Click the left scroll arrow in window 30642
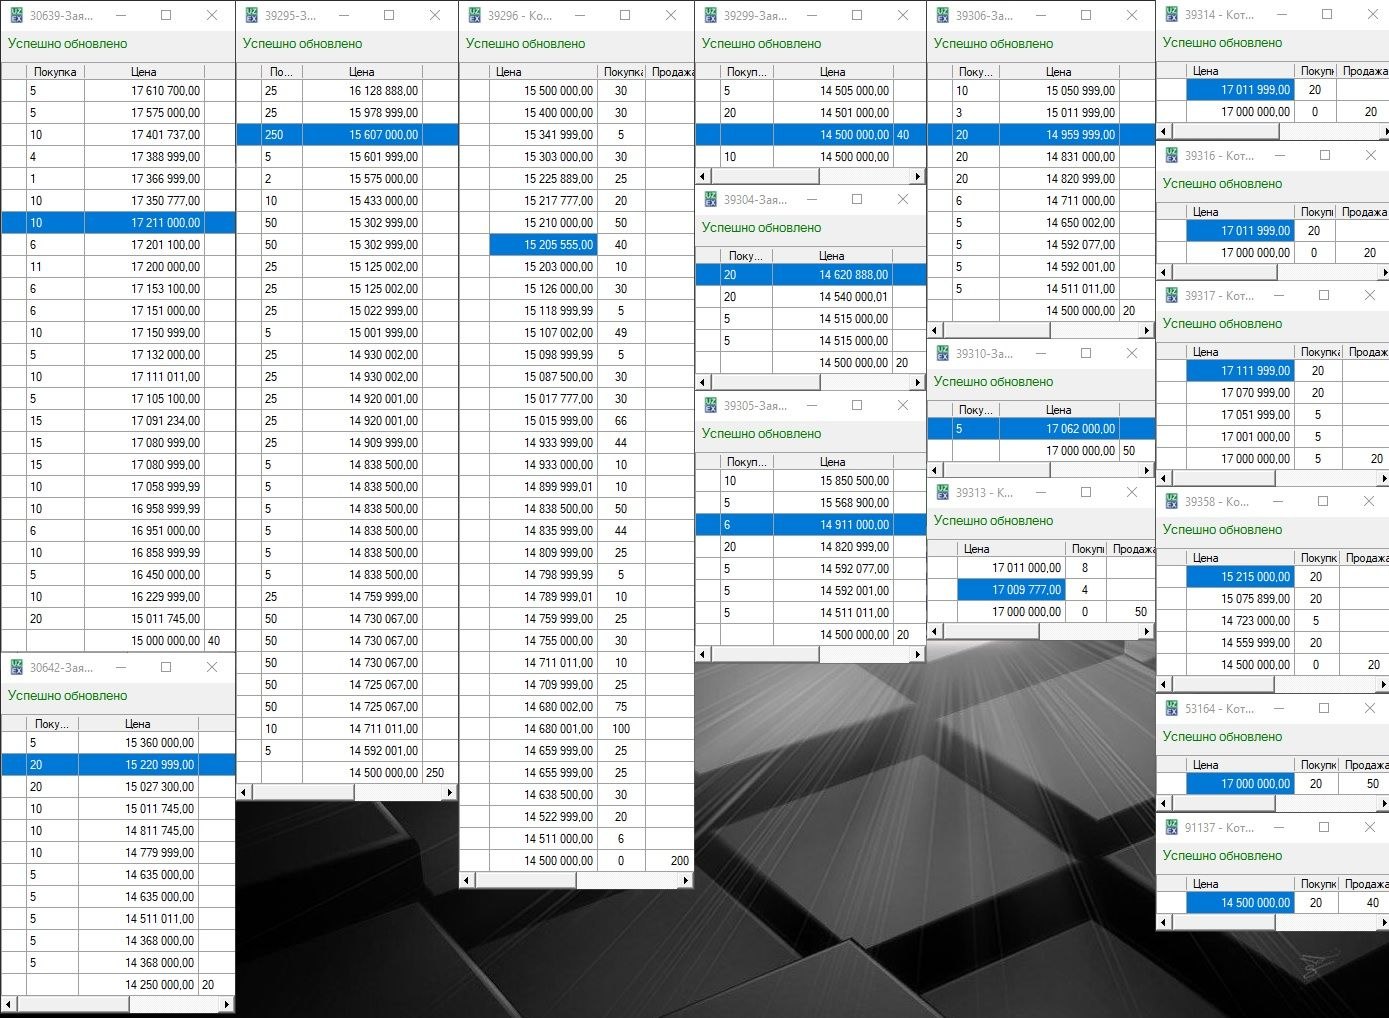The height and width of the screenshot is (1018, 1389). pyautogui.click(x=9, y=1004)
